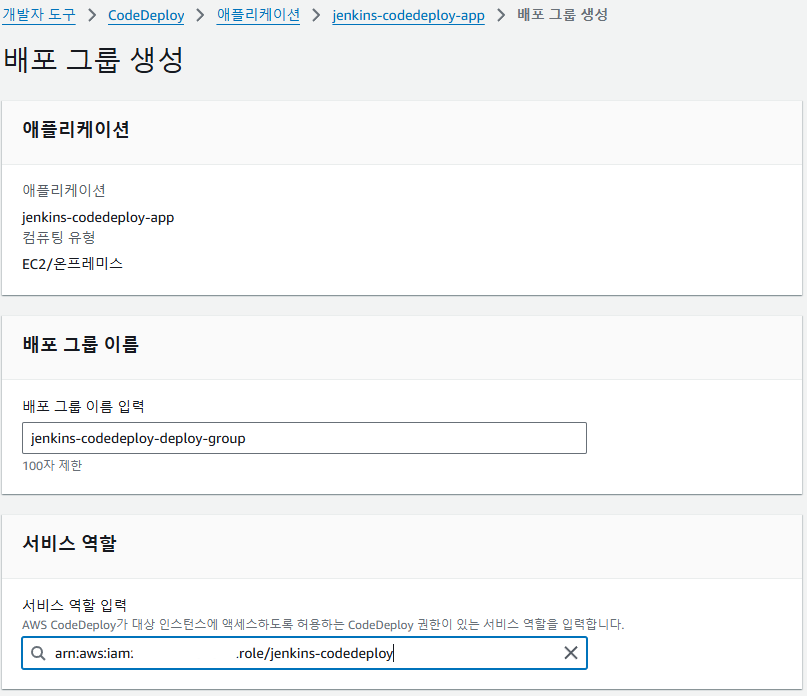Click the 배포 그룹 이름 section heading
807x696 pixels.
tap(80, 344)
